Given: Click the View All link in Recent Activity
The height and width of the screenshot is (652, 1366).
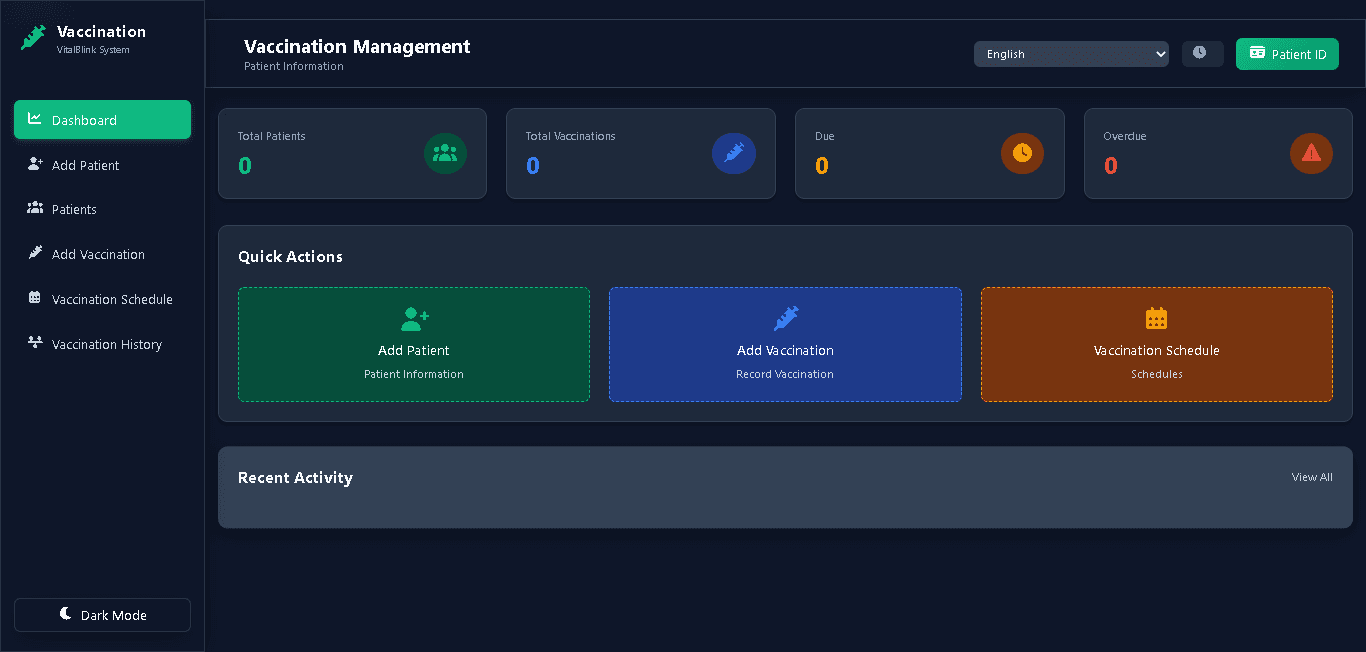Looking at the screenshot, I should click(1311, 478).
